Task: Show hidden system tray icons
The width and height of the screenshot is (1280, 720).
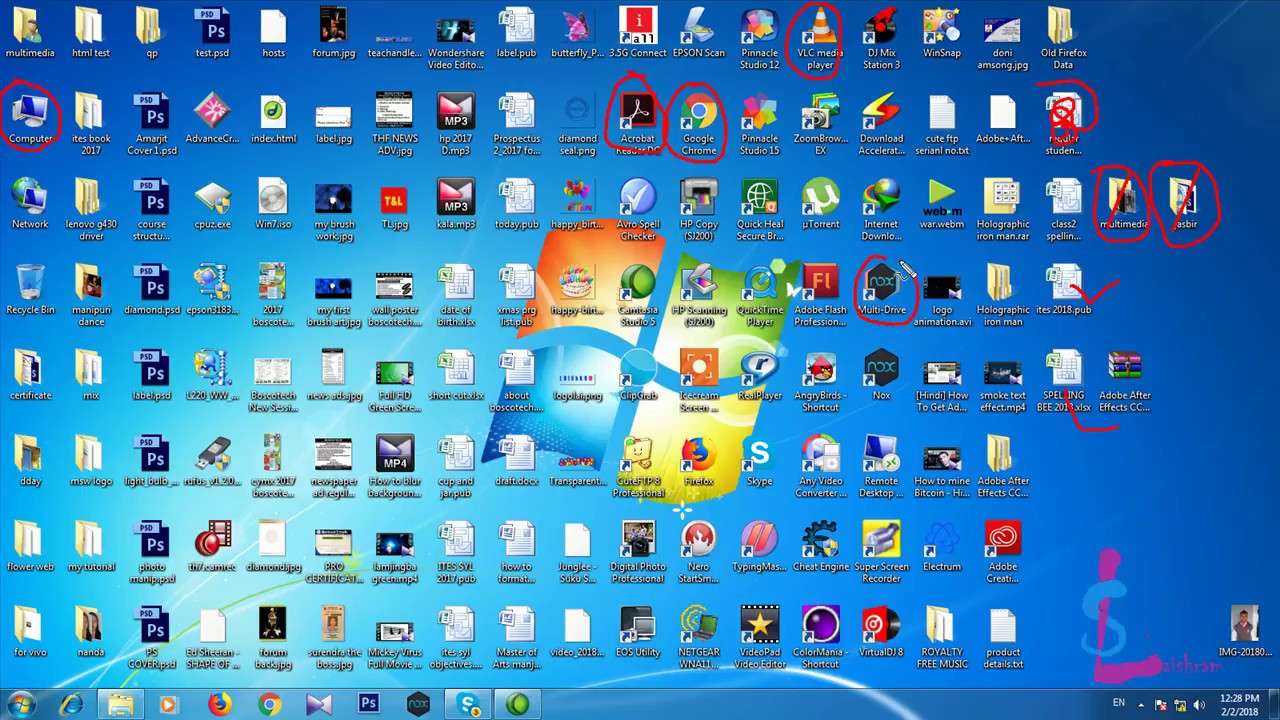Action: coord(1140,704)
